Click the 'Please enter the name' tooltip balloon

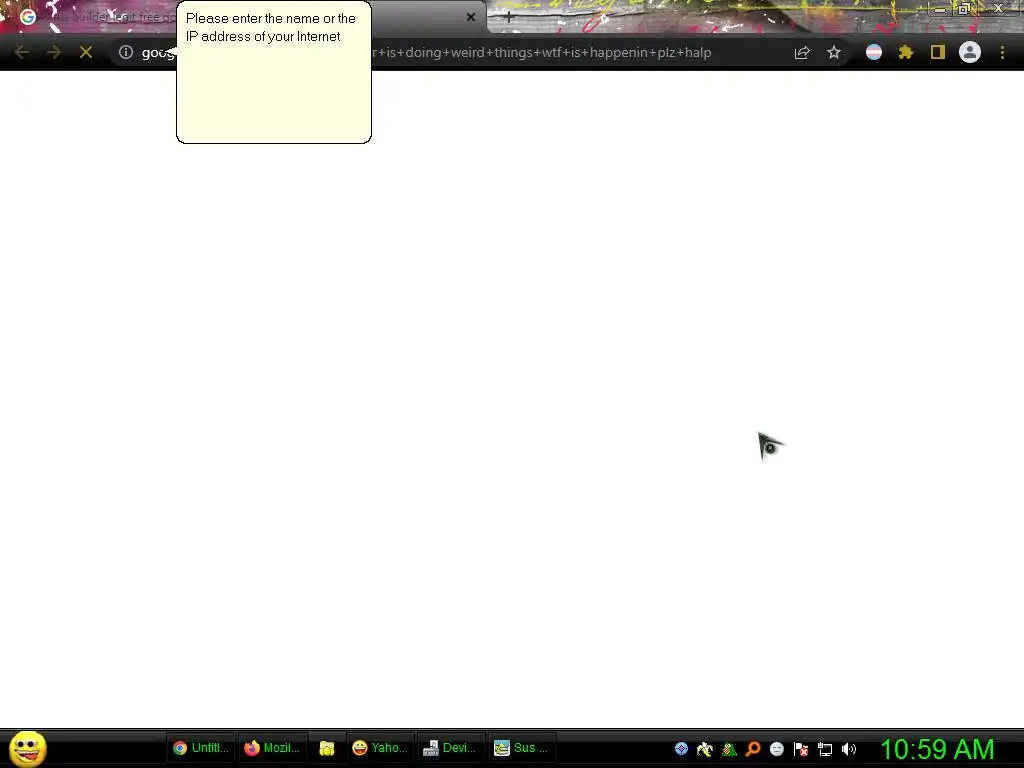click(274, 72)
